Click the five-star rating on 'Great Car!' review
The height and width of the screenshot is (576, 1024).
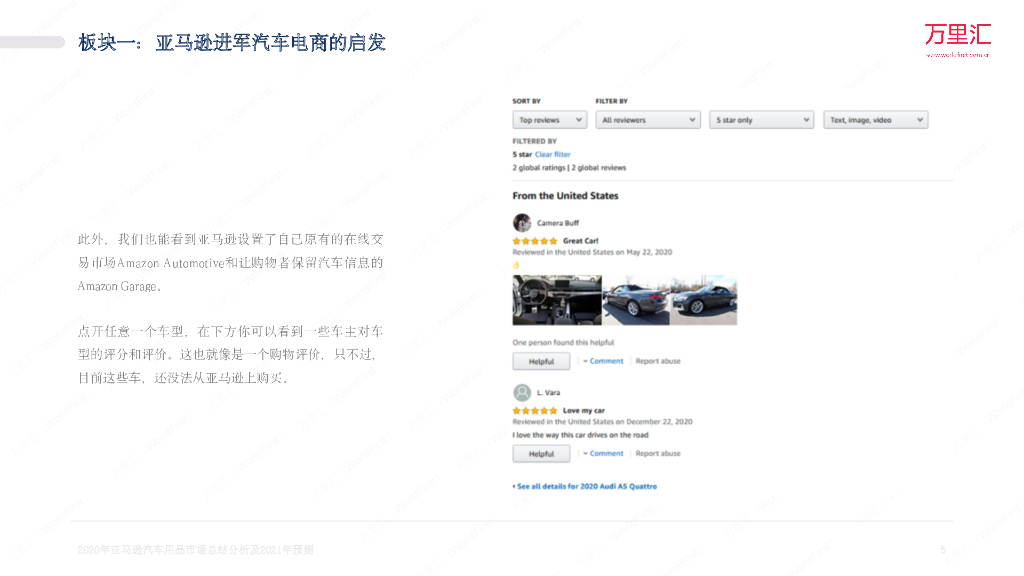click(535, 241)
